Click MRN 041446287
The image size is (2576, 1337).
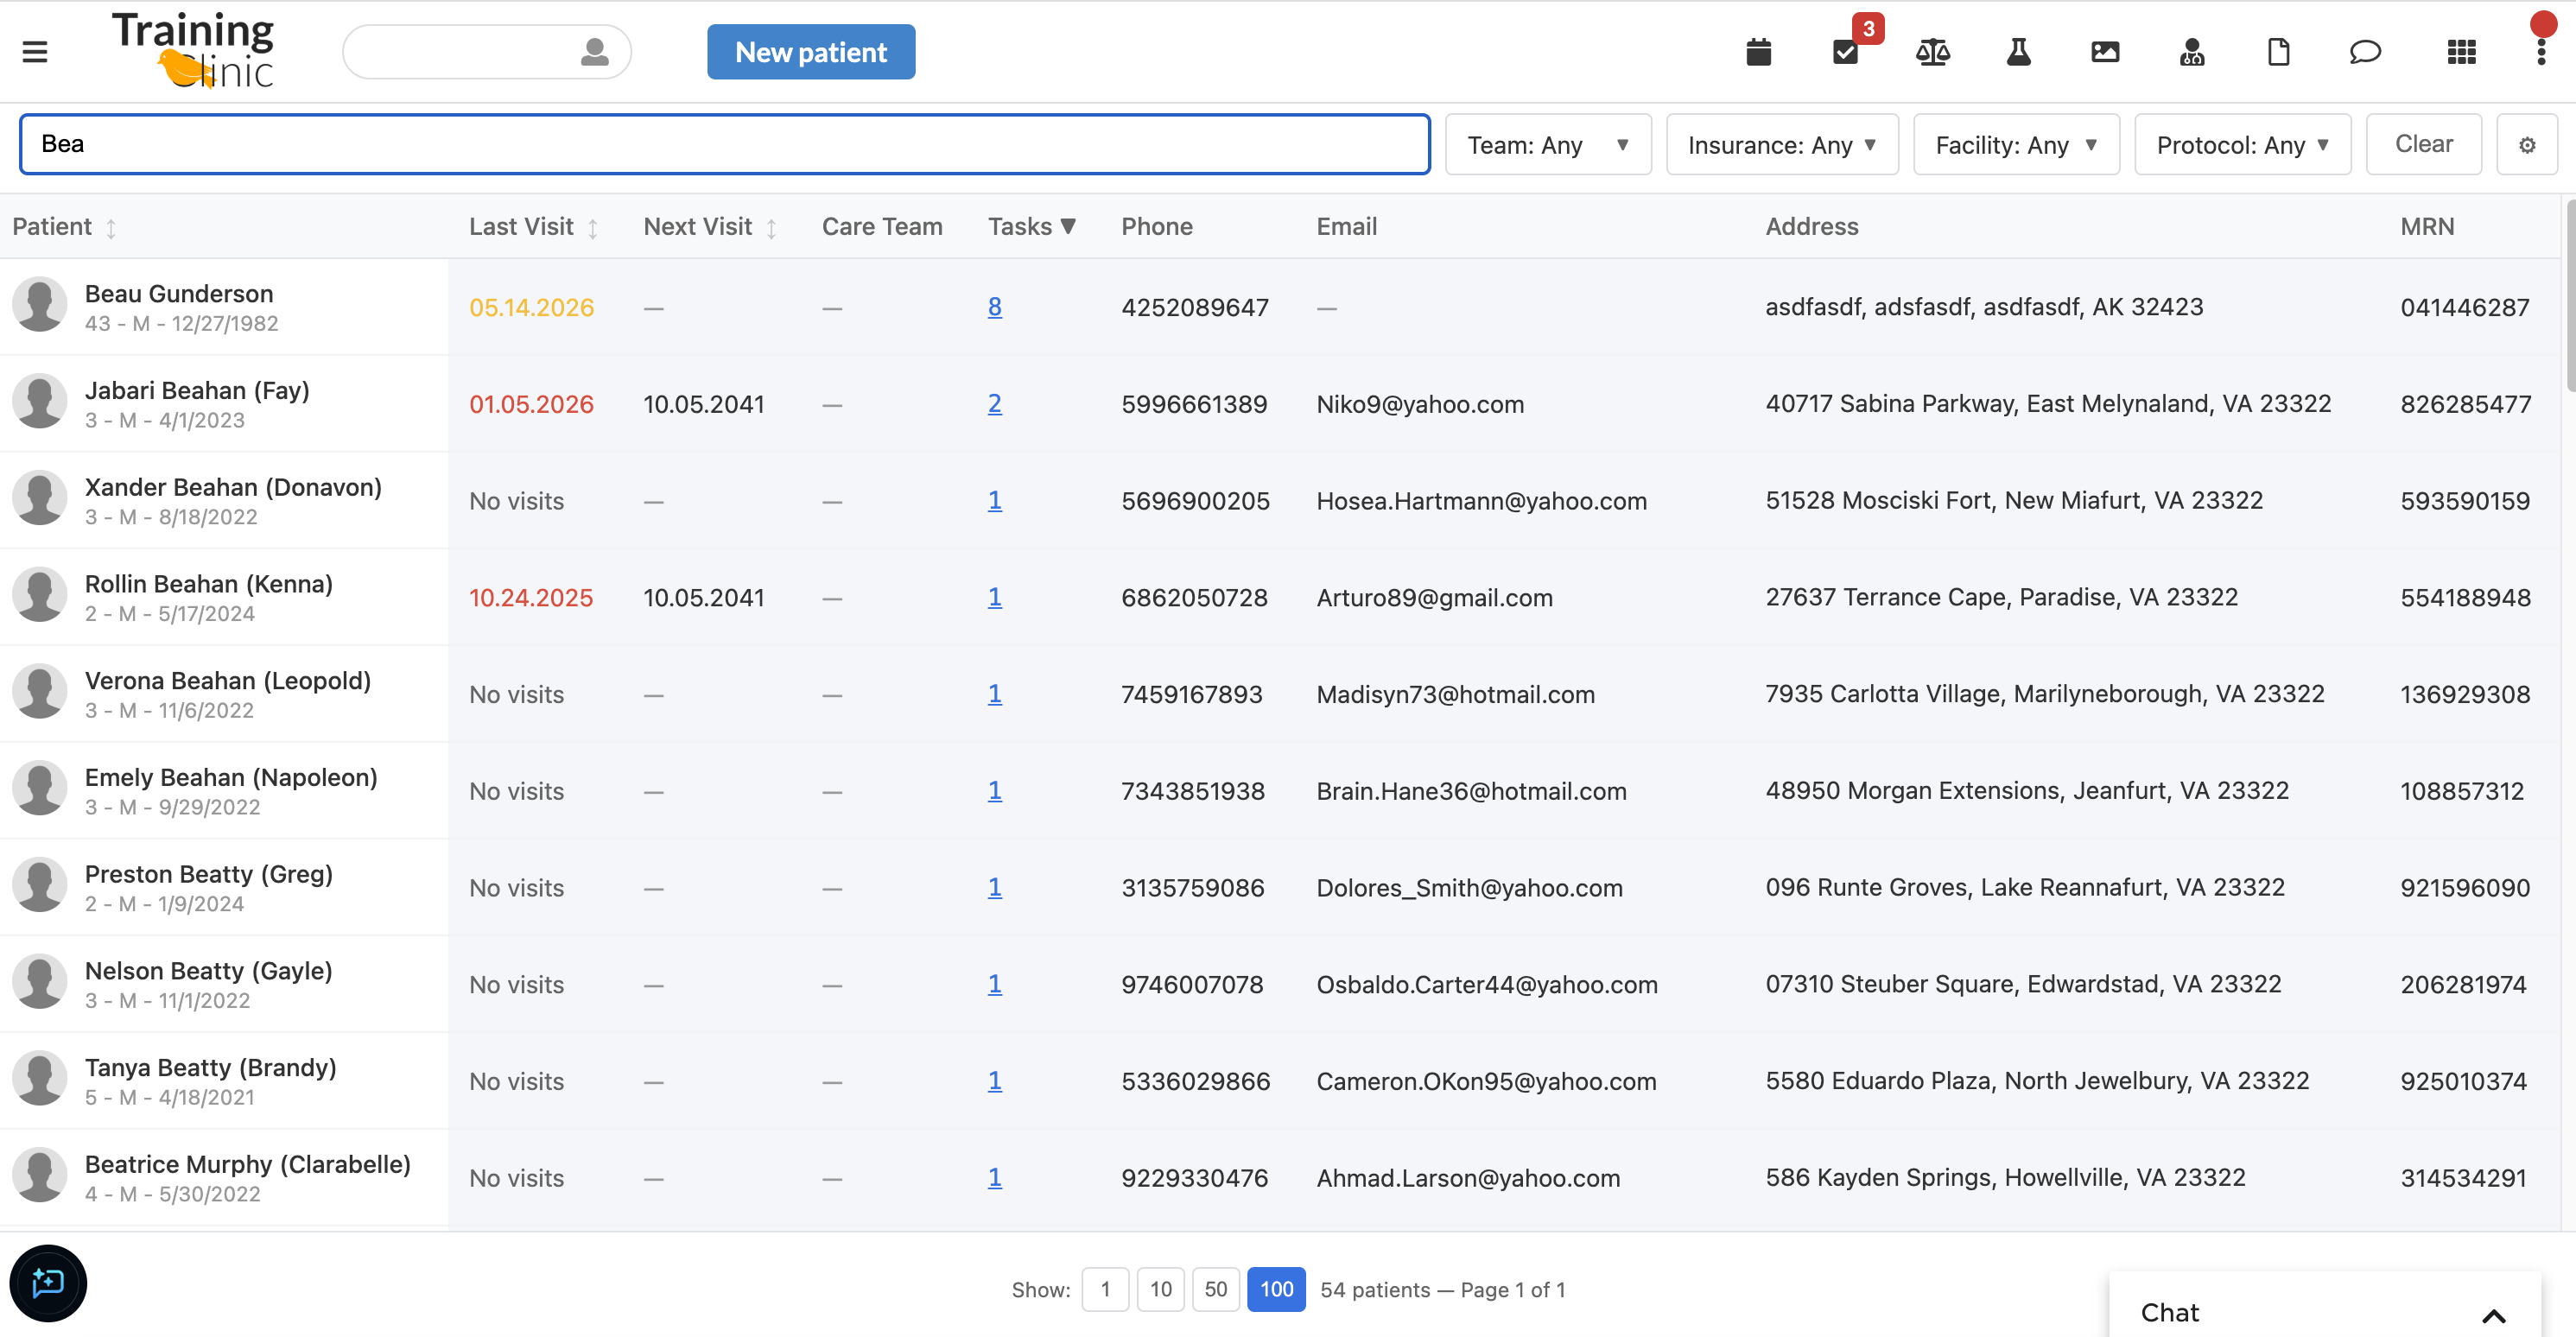coord(2464,307)
